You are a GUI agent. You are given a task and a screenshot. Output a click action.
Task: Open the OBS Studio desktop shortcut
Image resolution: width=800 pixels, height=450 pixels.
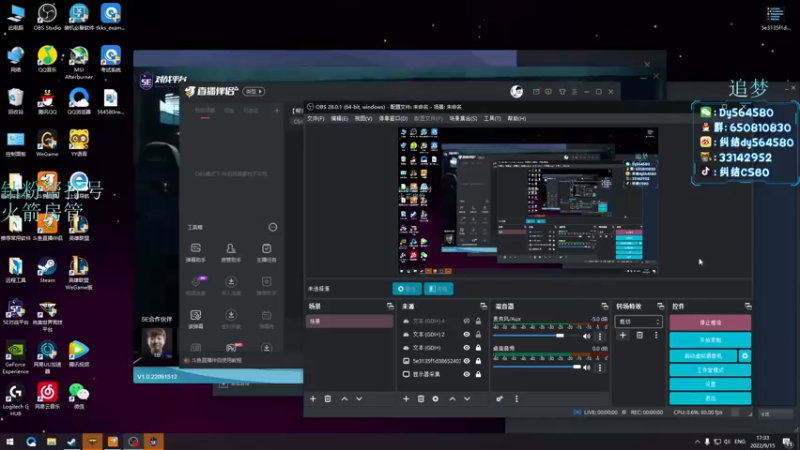(x=47, y=17)
